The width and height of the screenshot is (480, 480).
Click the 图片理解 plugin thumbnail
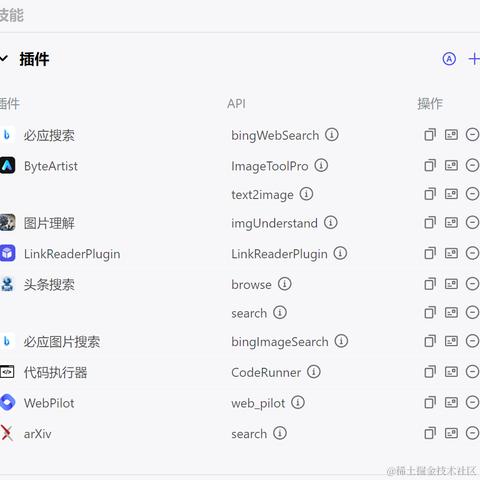(x=7, y=223)
